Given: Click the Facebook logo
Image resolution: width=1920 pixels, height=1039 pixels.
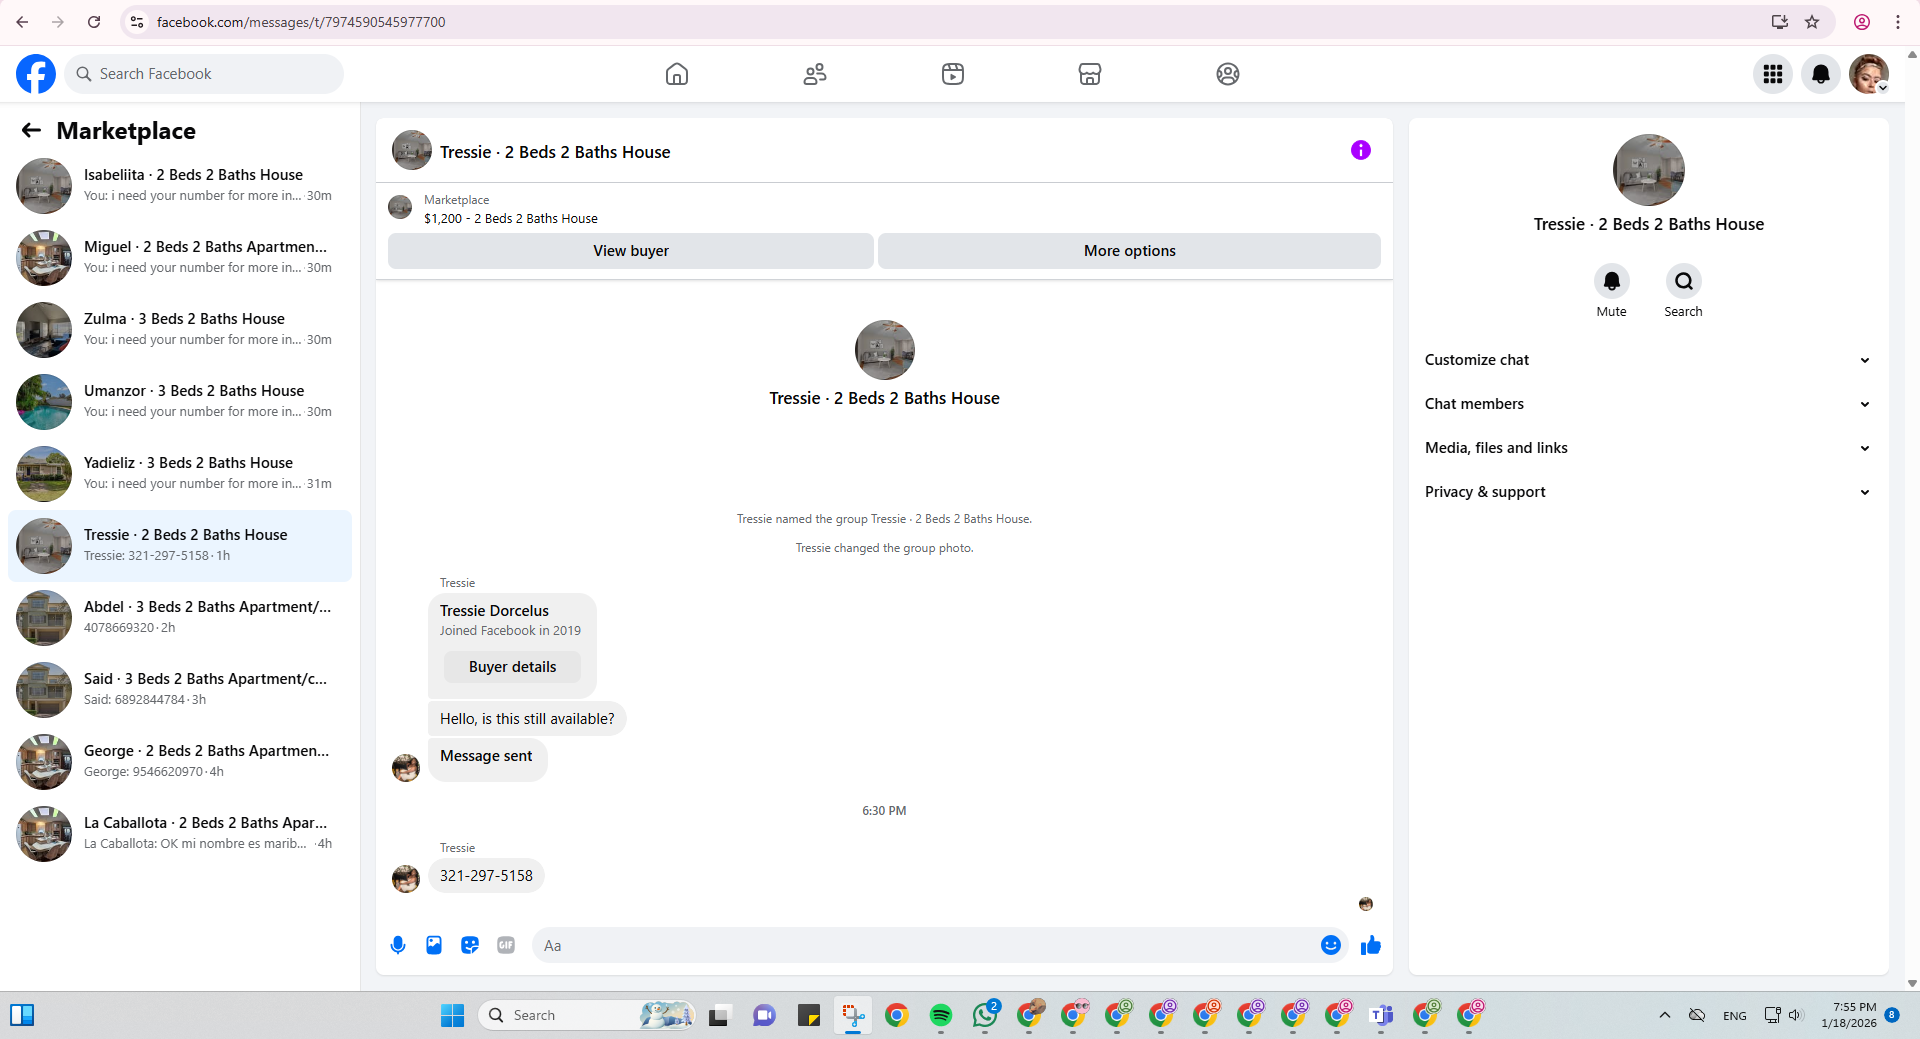Looking at the screenshot, I should tap(36, 74).
